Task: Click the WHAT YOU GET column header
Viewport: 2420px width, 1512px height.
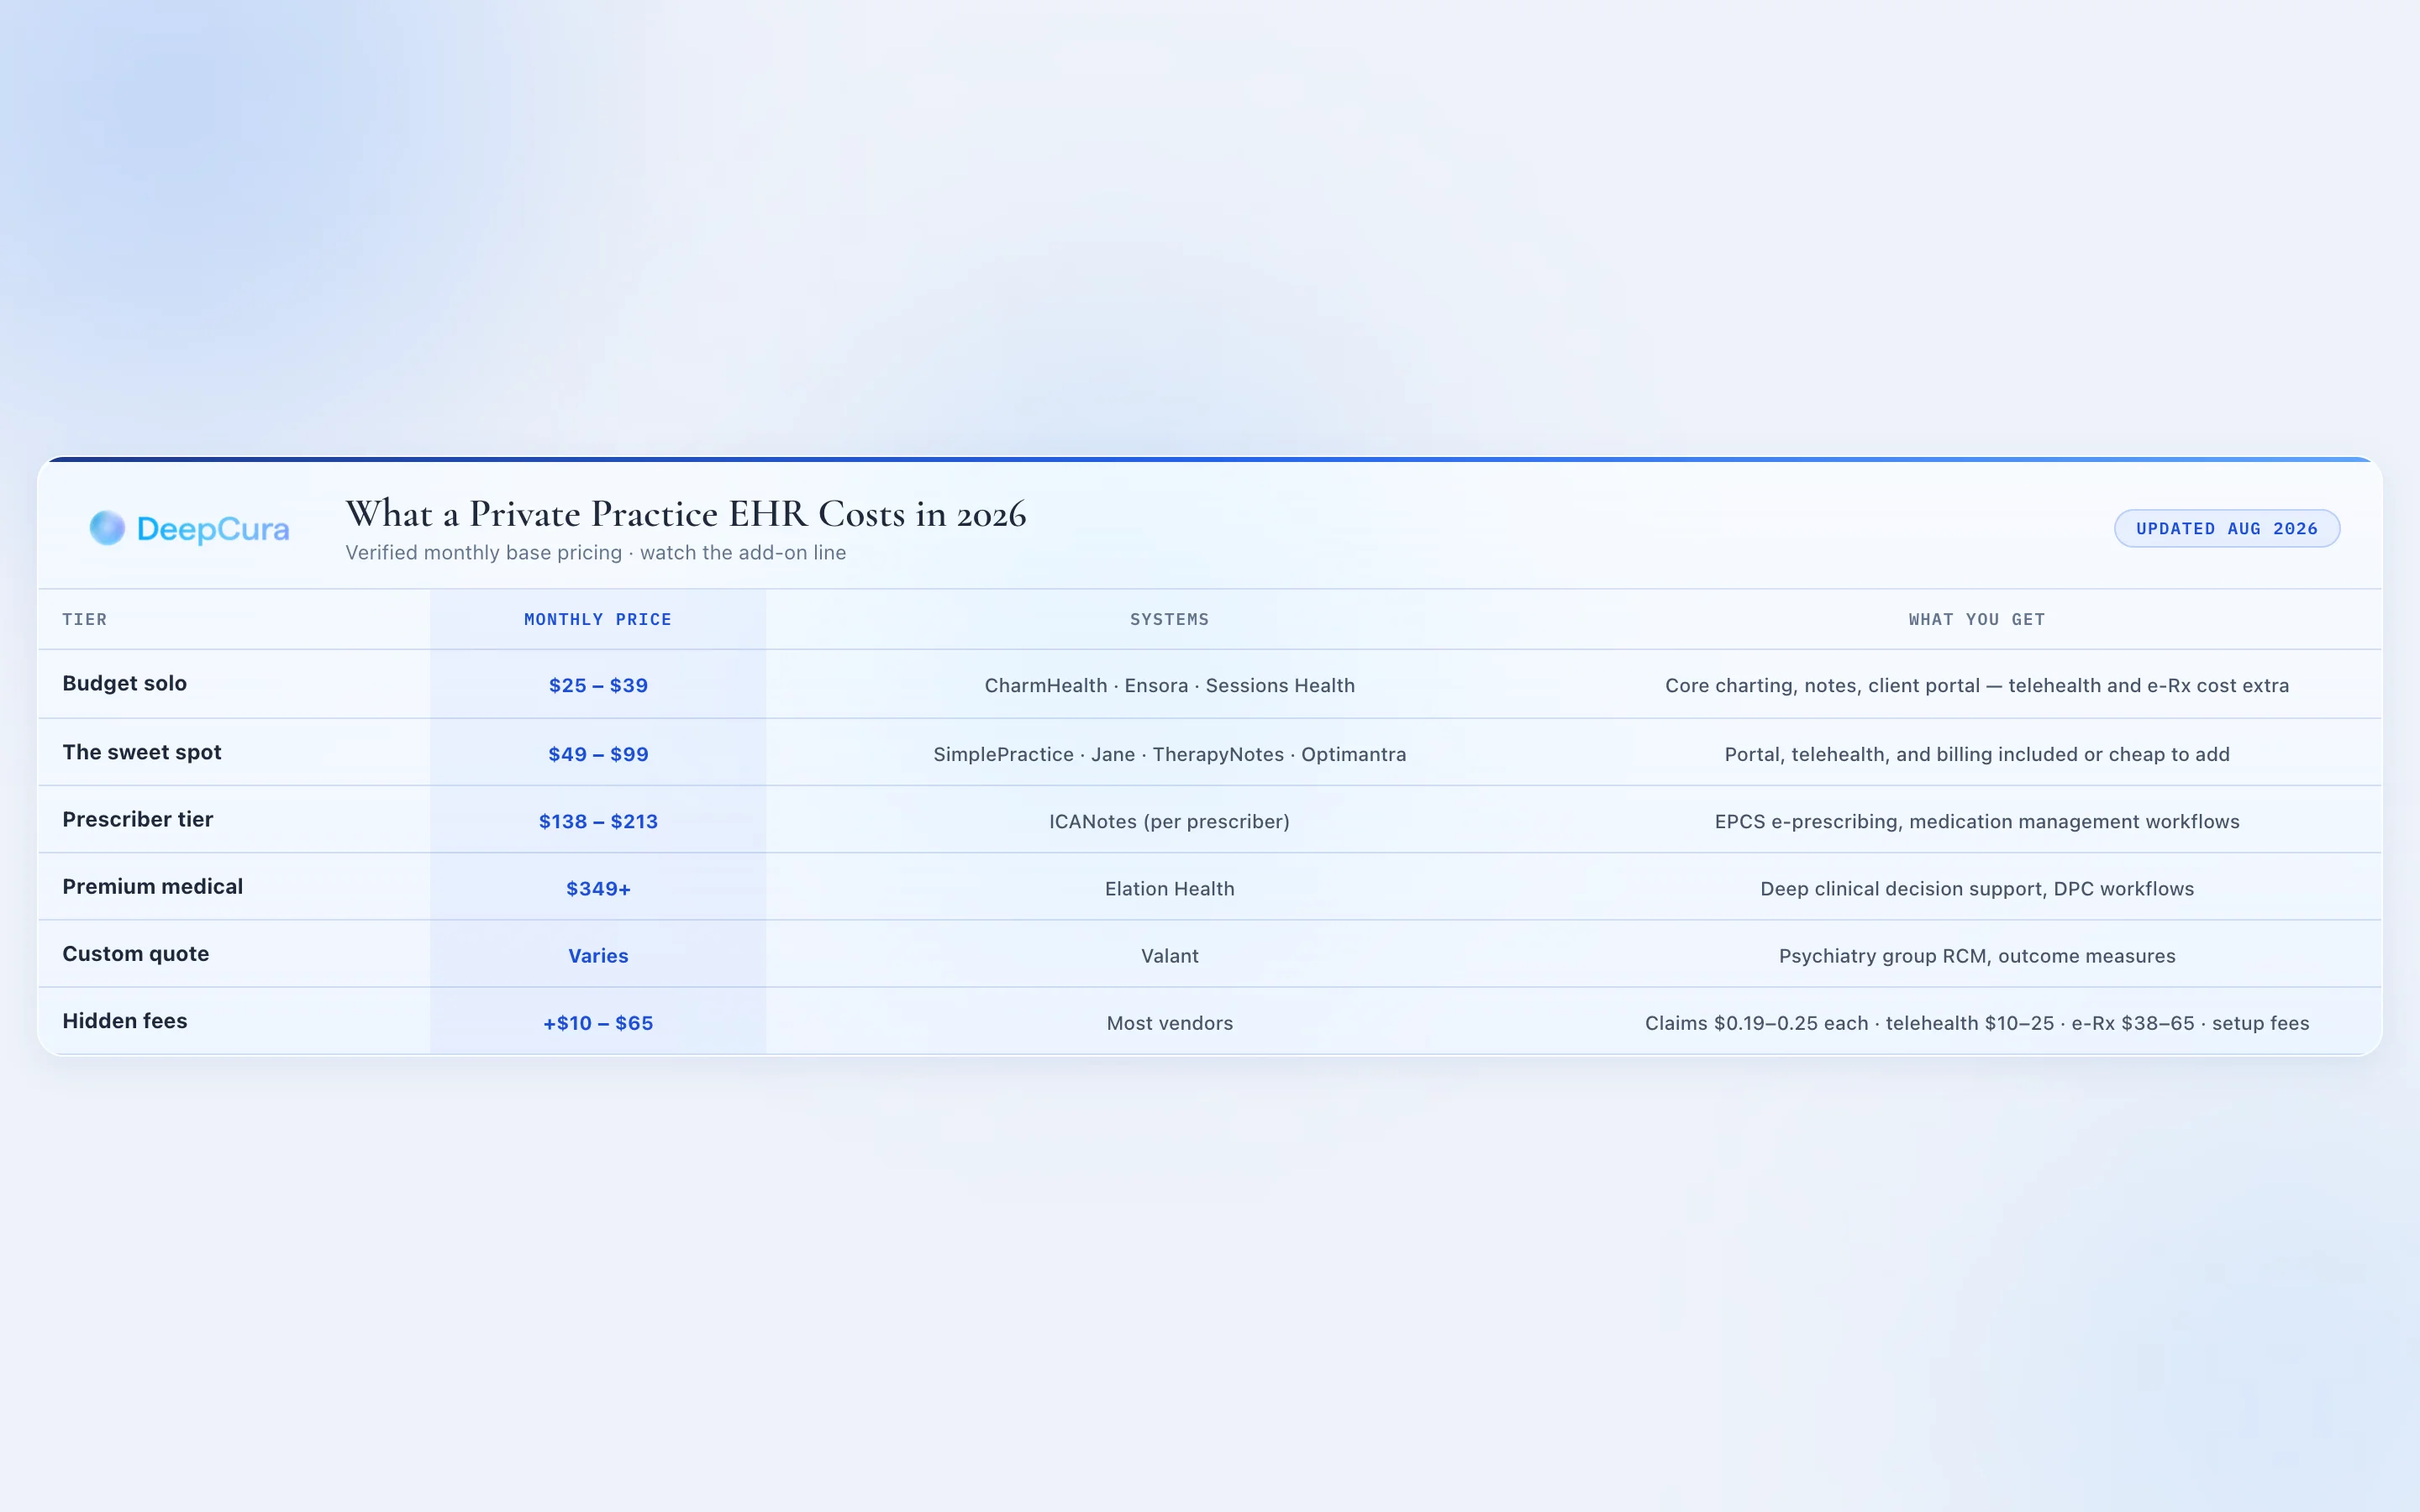Action: point(1977,620)
